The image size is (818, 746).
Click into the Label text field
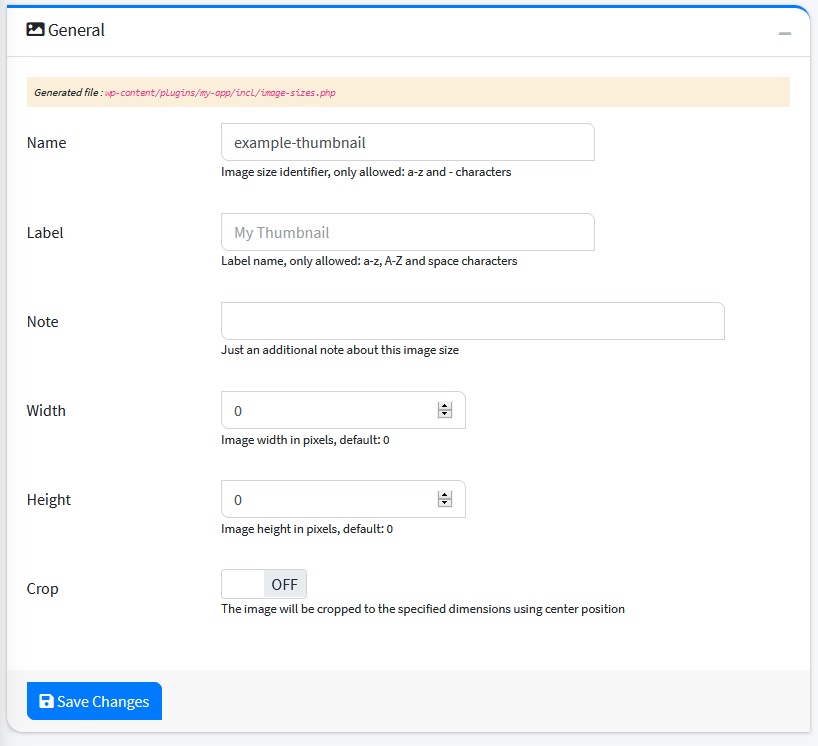tap(407, 232)
